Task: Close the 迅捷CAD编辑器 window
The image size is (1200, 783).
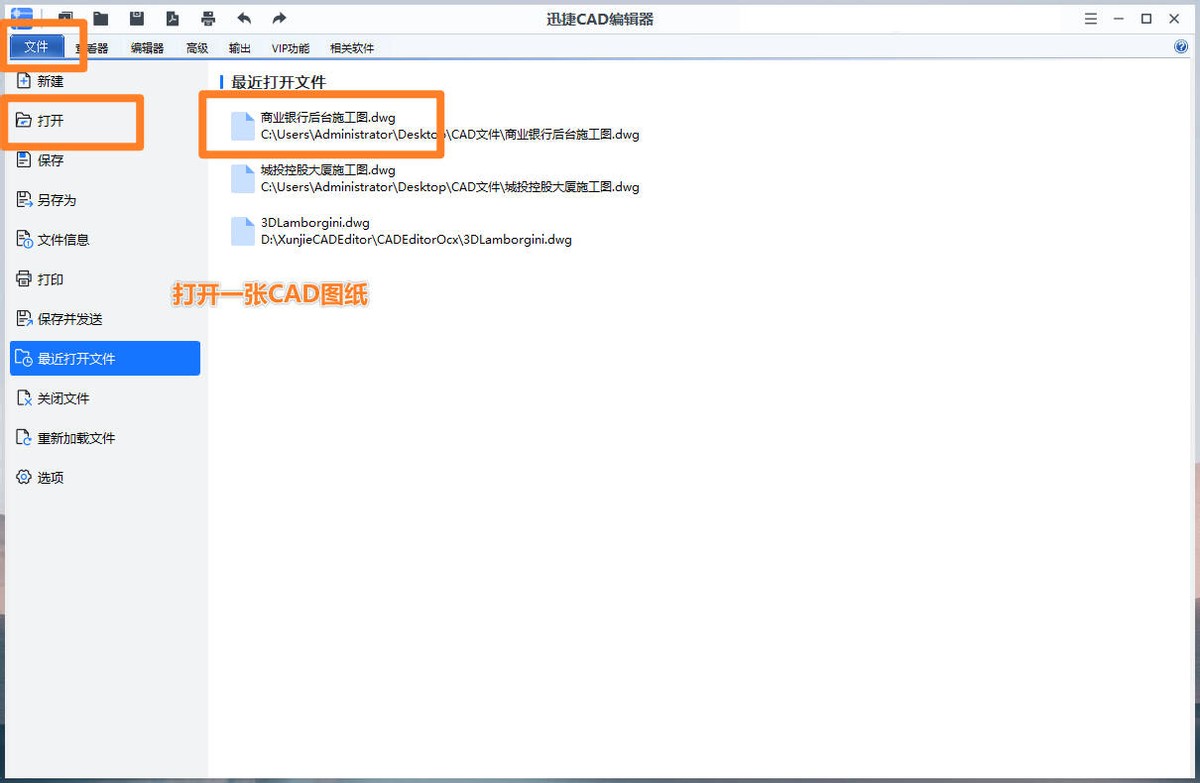Action: [x=1174, y=19]
